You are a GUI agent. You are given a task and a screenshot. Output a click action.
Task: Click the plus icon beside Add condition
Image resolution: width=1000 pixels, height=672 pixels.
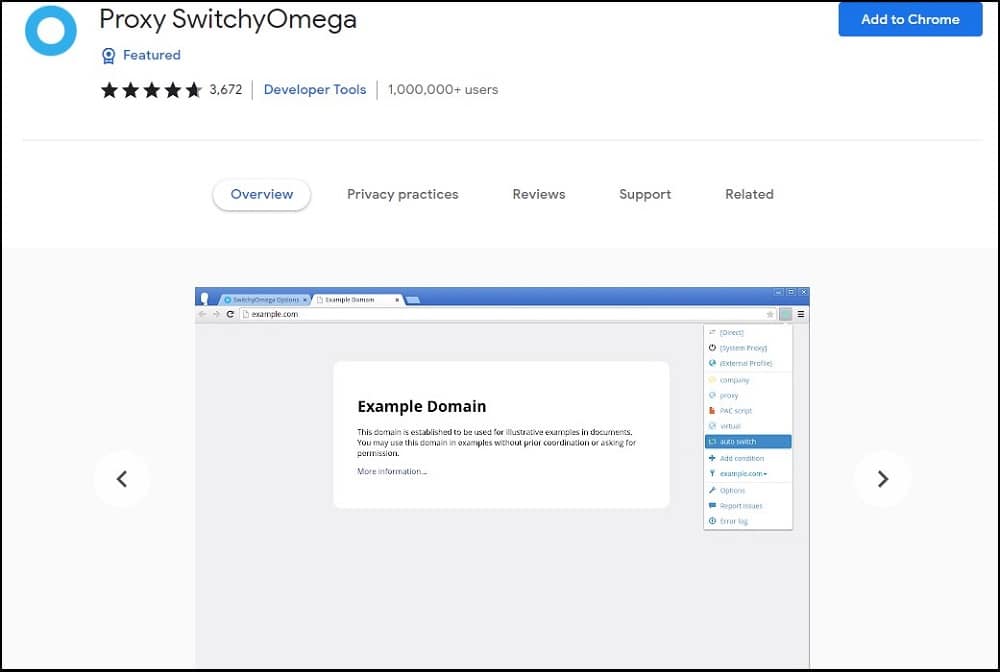(x=712, y=458)
